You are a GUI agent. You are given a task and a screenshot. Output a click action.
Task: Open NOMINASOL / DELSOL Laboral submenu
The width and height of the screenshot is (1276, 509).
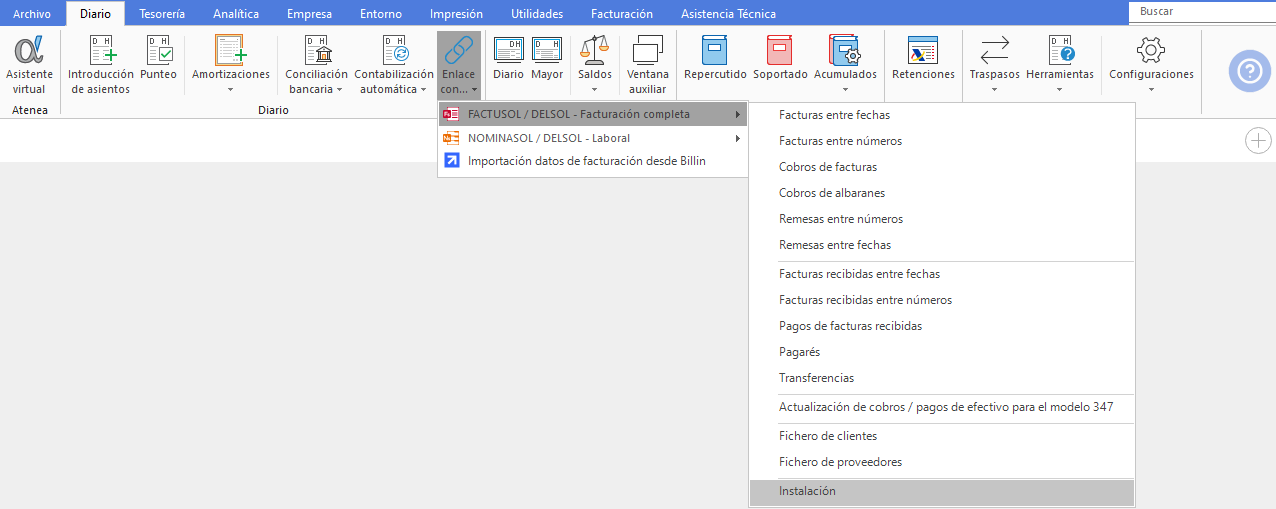click(x=593, y=138)
